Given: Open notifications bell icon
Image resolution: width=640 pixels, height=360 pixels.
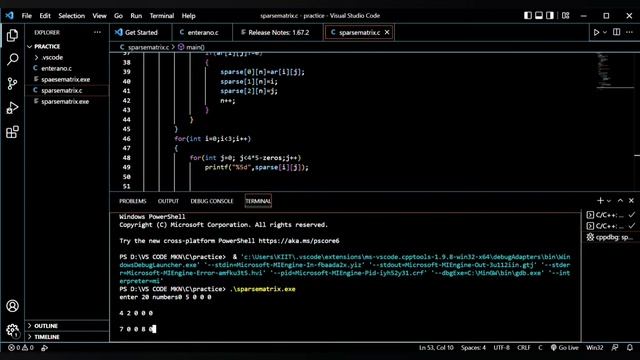Looking at the screenshot, I should 630,348.
